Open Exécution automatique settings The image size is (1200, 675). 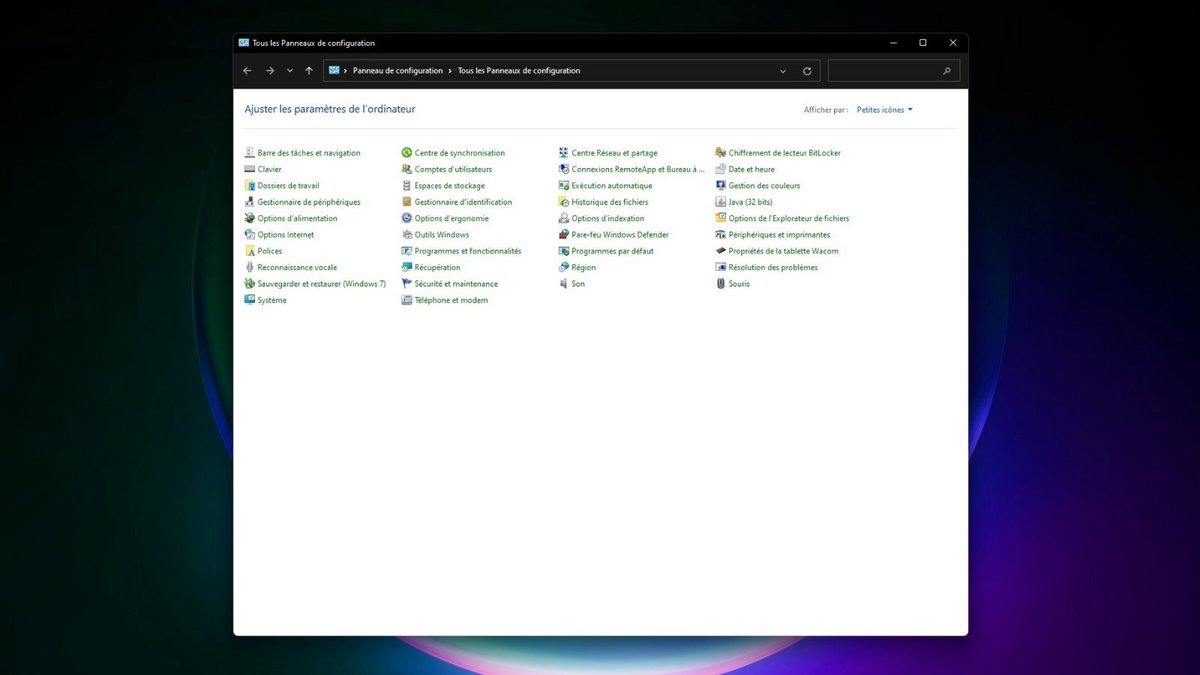(x=612, y=186)
